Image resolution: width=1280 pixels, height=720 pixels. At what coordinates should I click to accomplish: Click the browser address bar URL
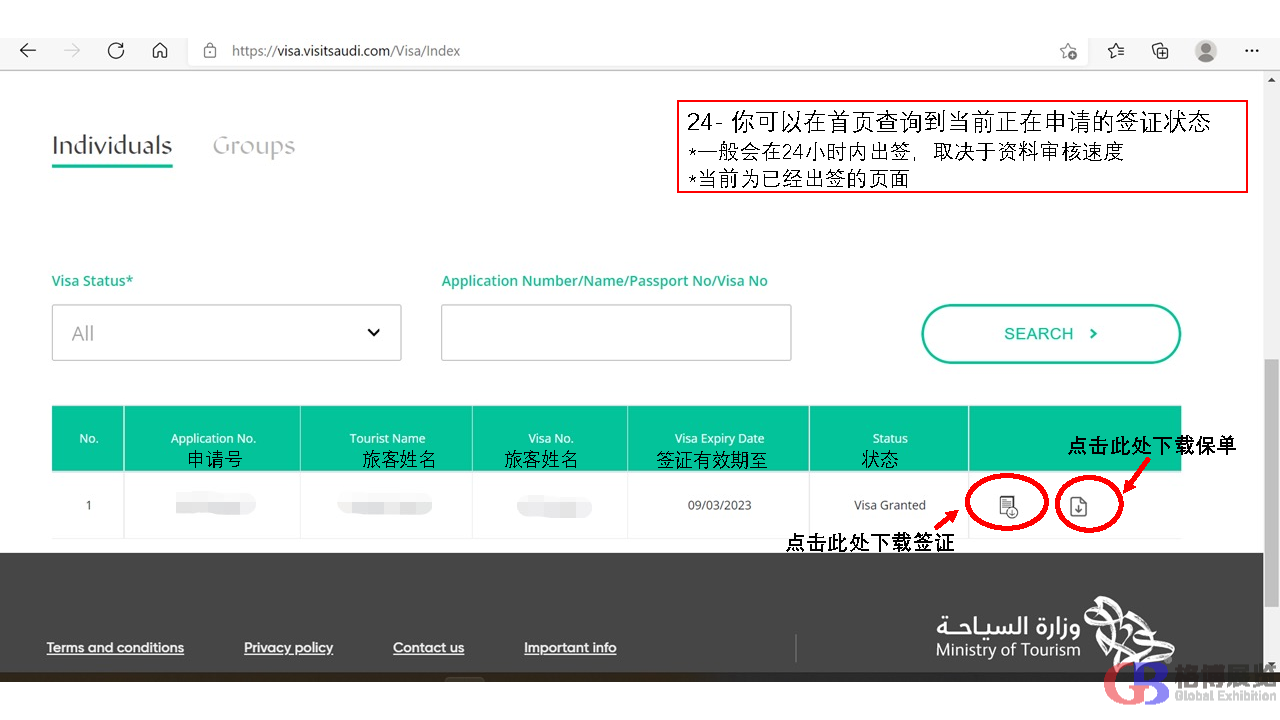tap(346, 51)
